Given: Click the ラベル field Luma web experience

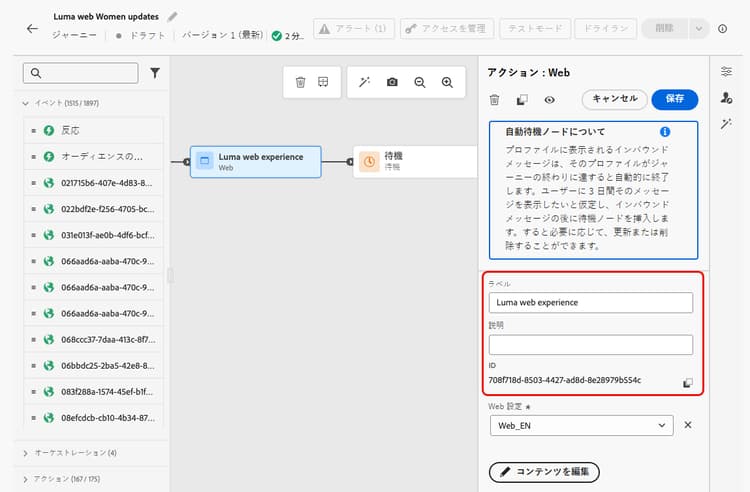Looking at the screenshot, I should pyautogui.click(x=591, y=303).
